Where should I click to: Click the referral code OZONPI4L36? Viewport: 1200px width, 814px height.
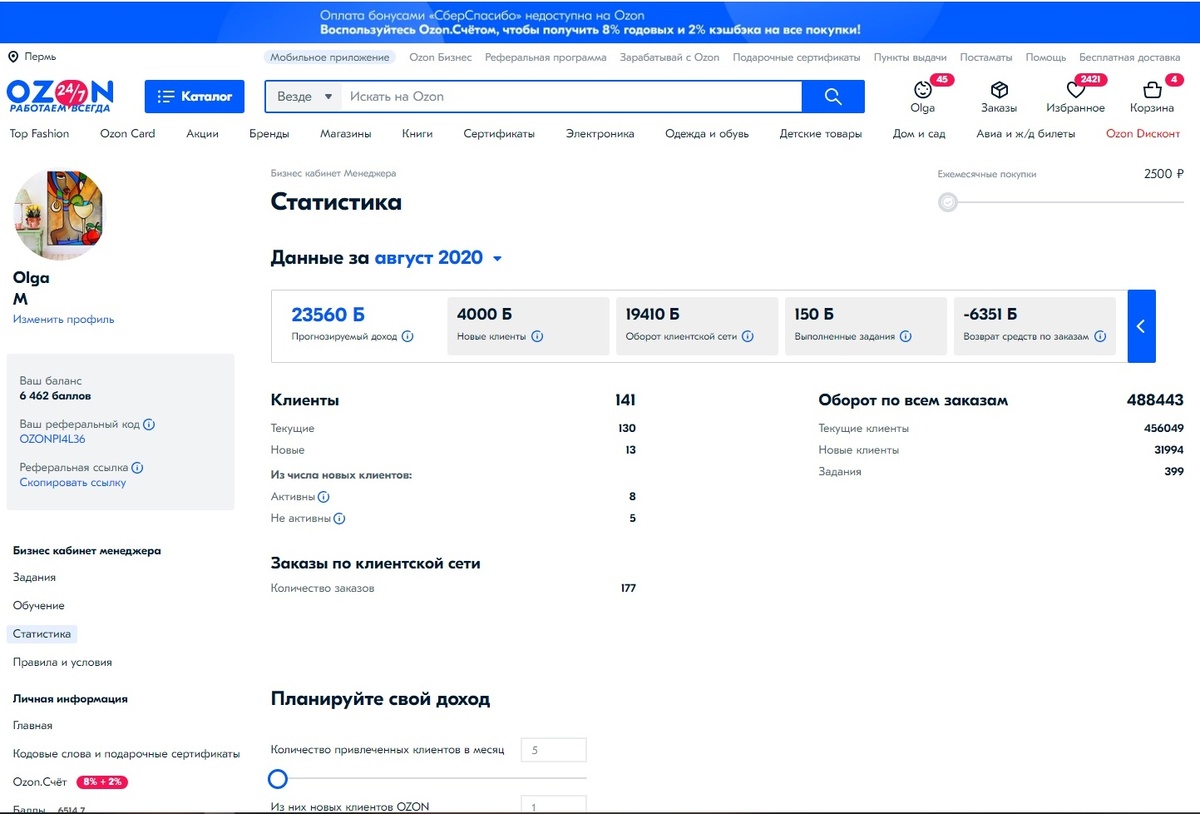tap(53, 439)
